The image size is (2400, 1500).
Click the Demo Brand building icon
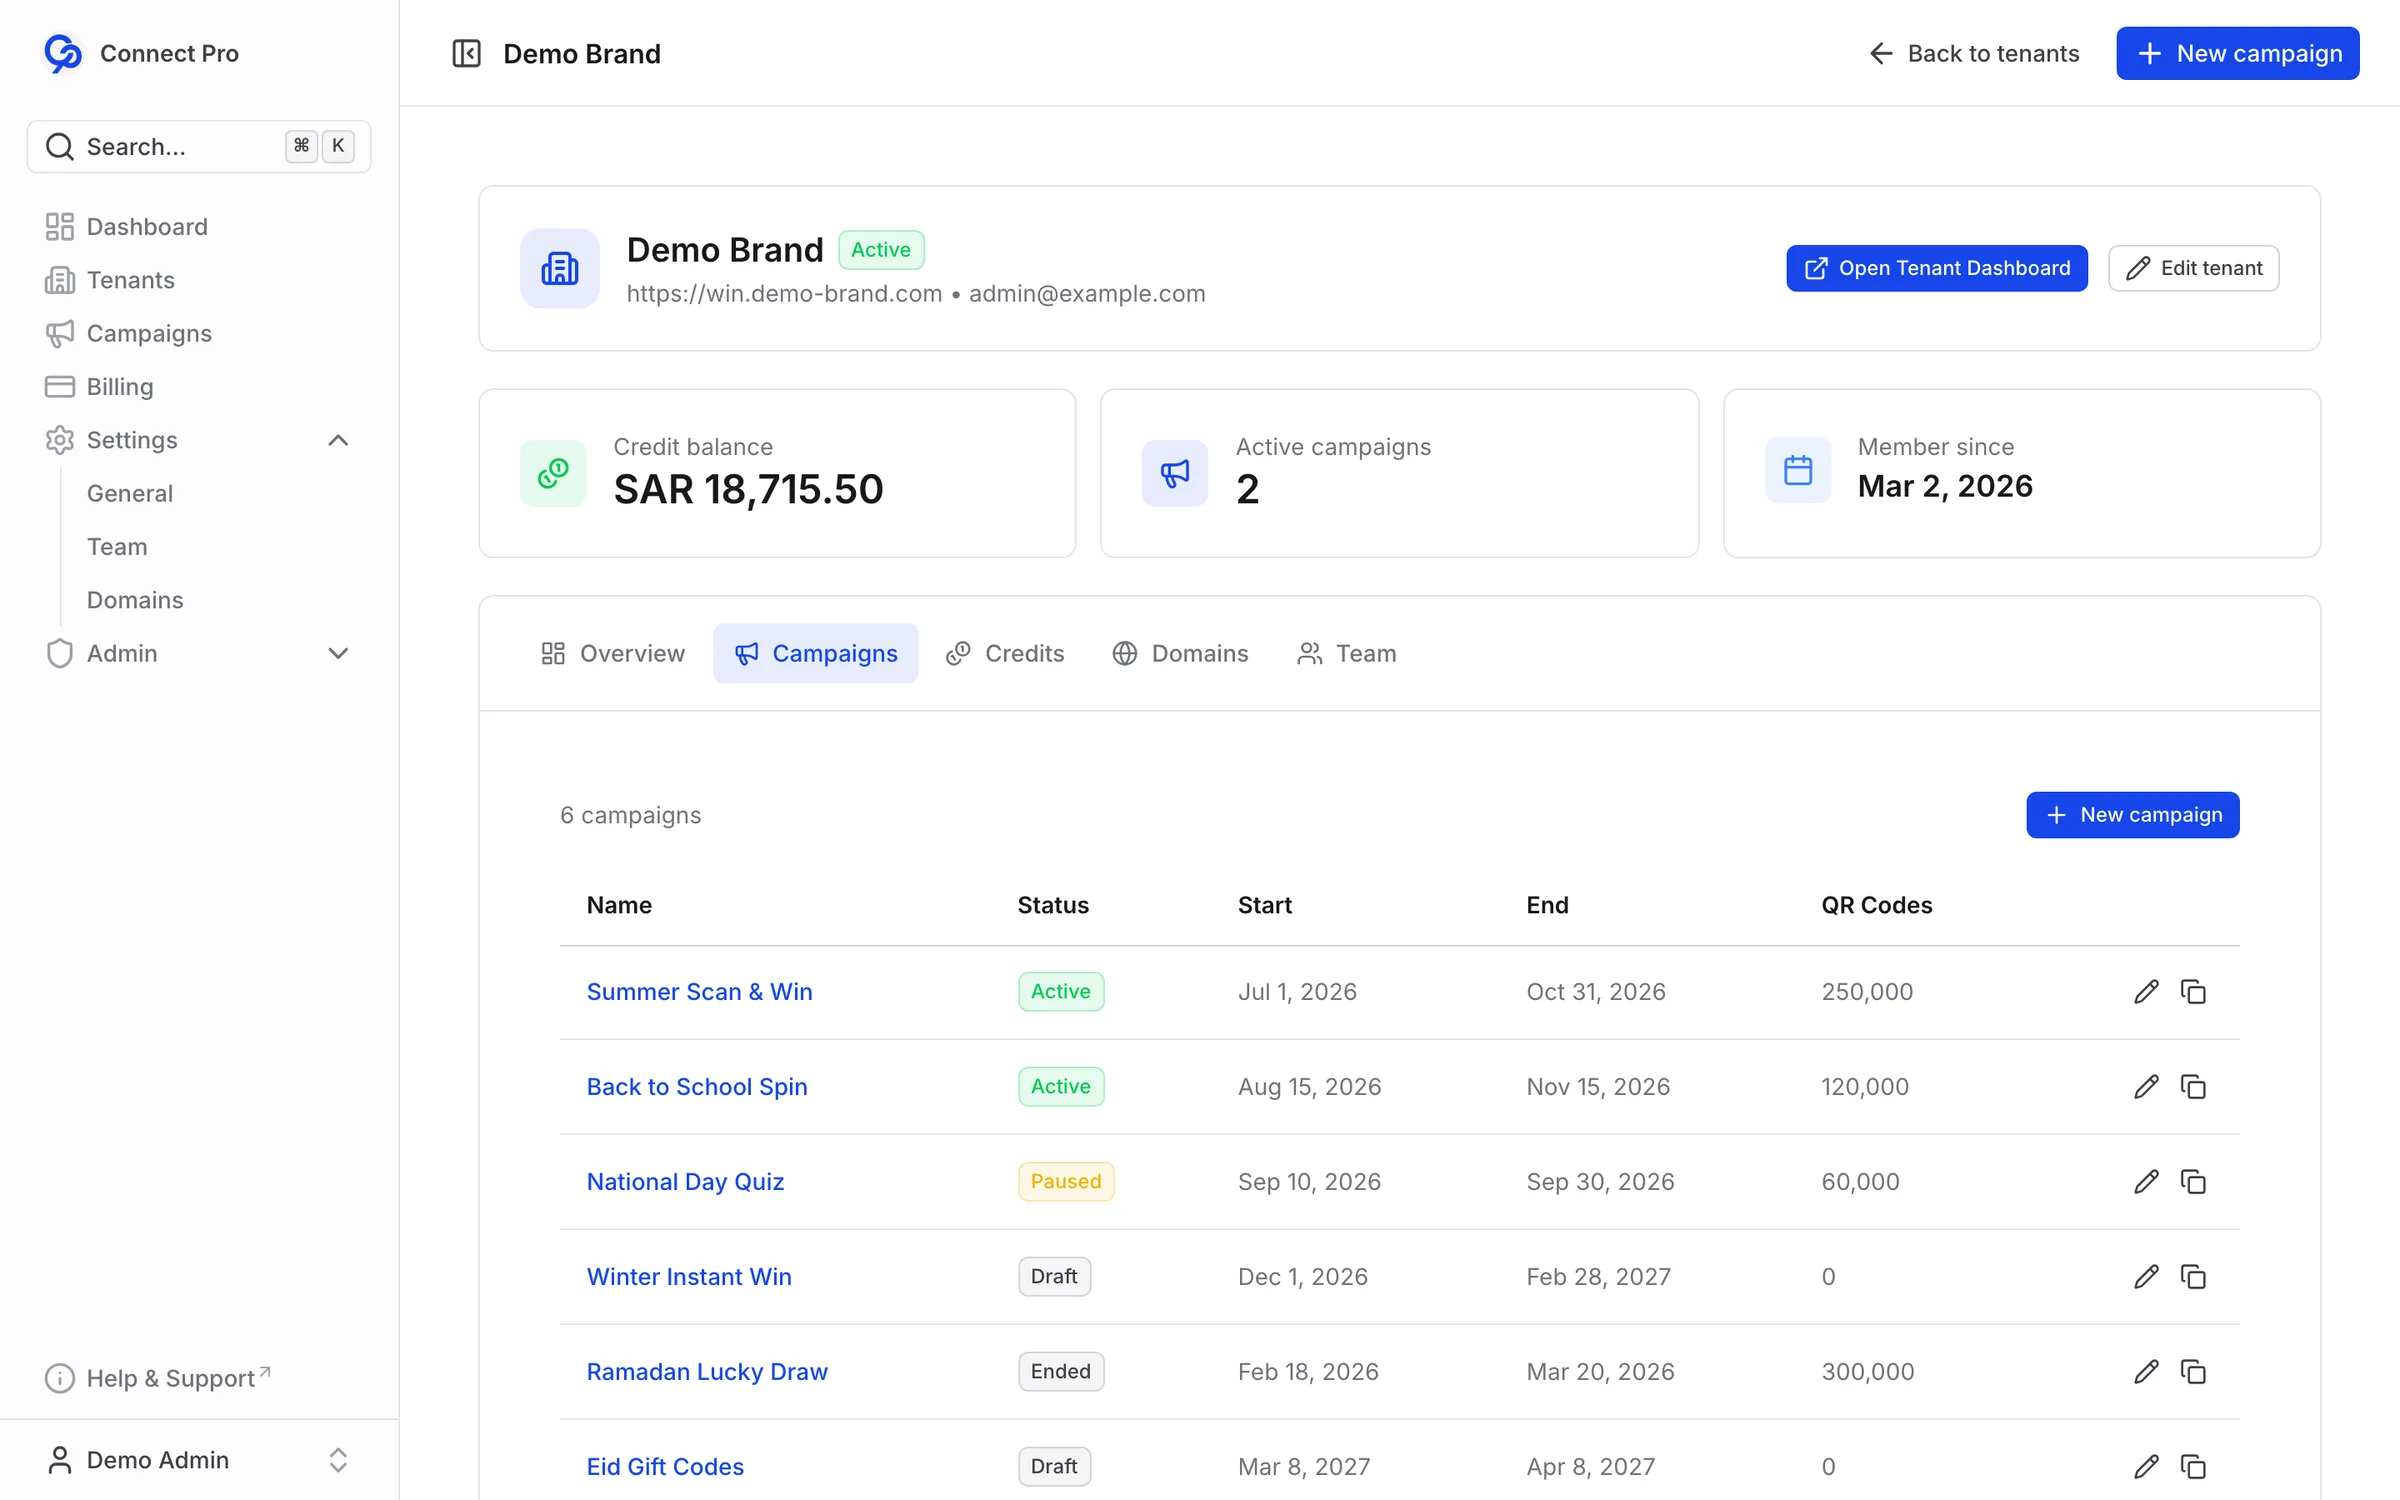click(559, 268)
